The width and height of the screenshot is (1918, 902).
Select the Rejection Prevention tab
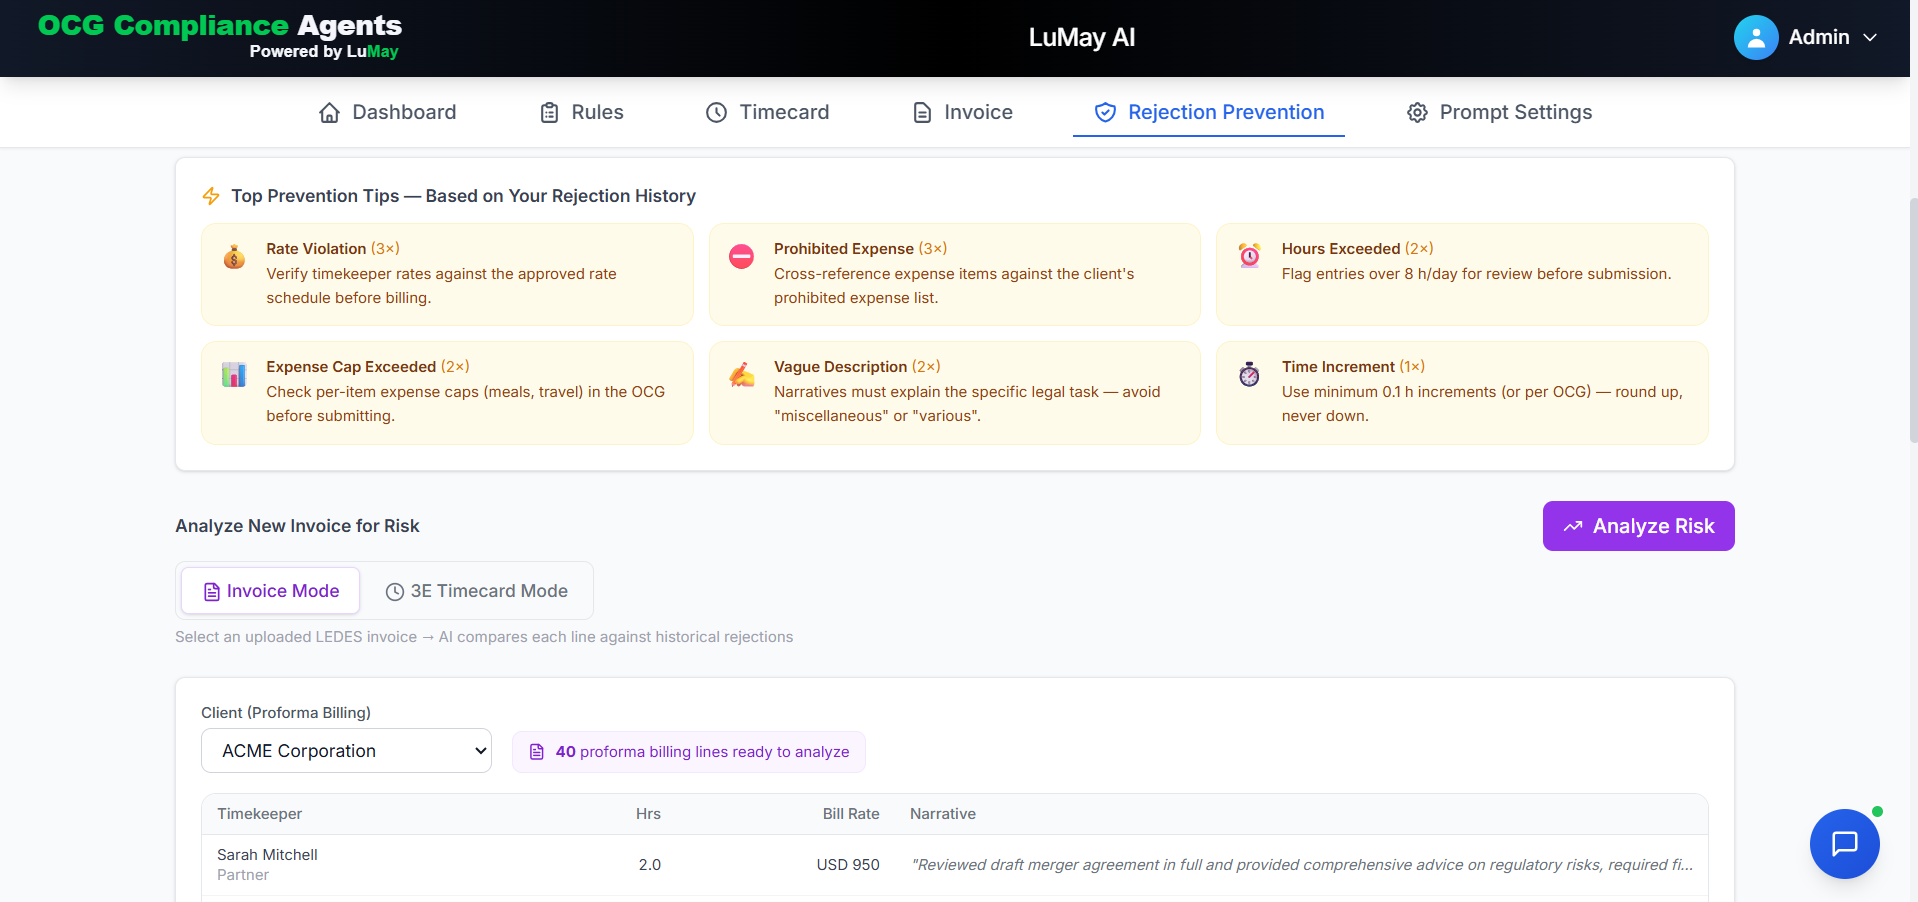coord(1209,112)
